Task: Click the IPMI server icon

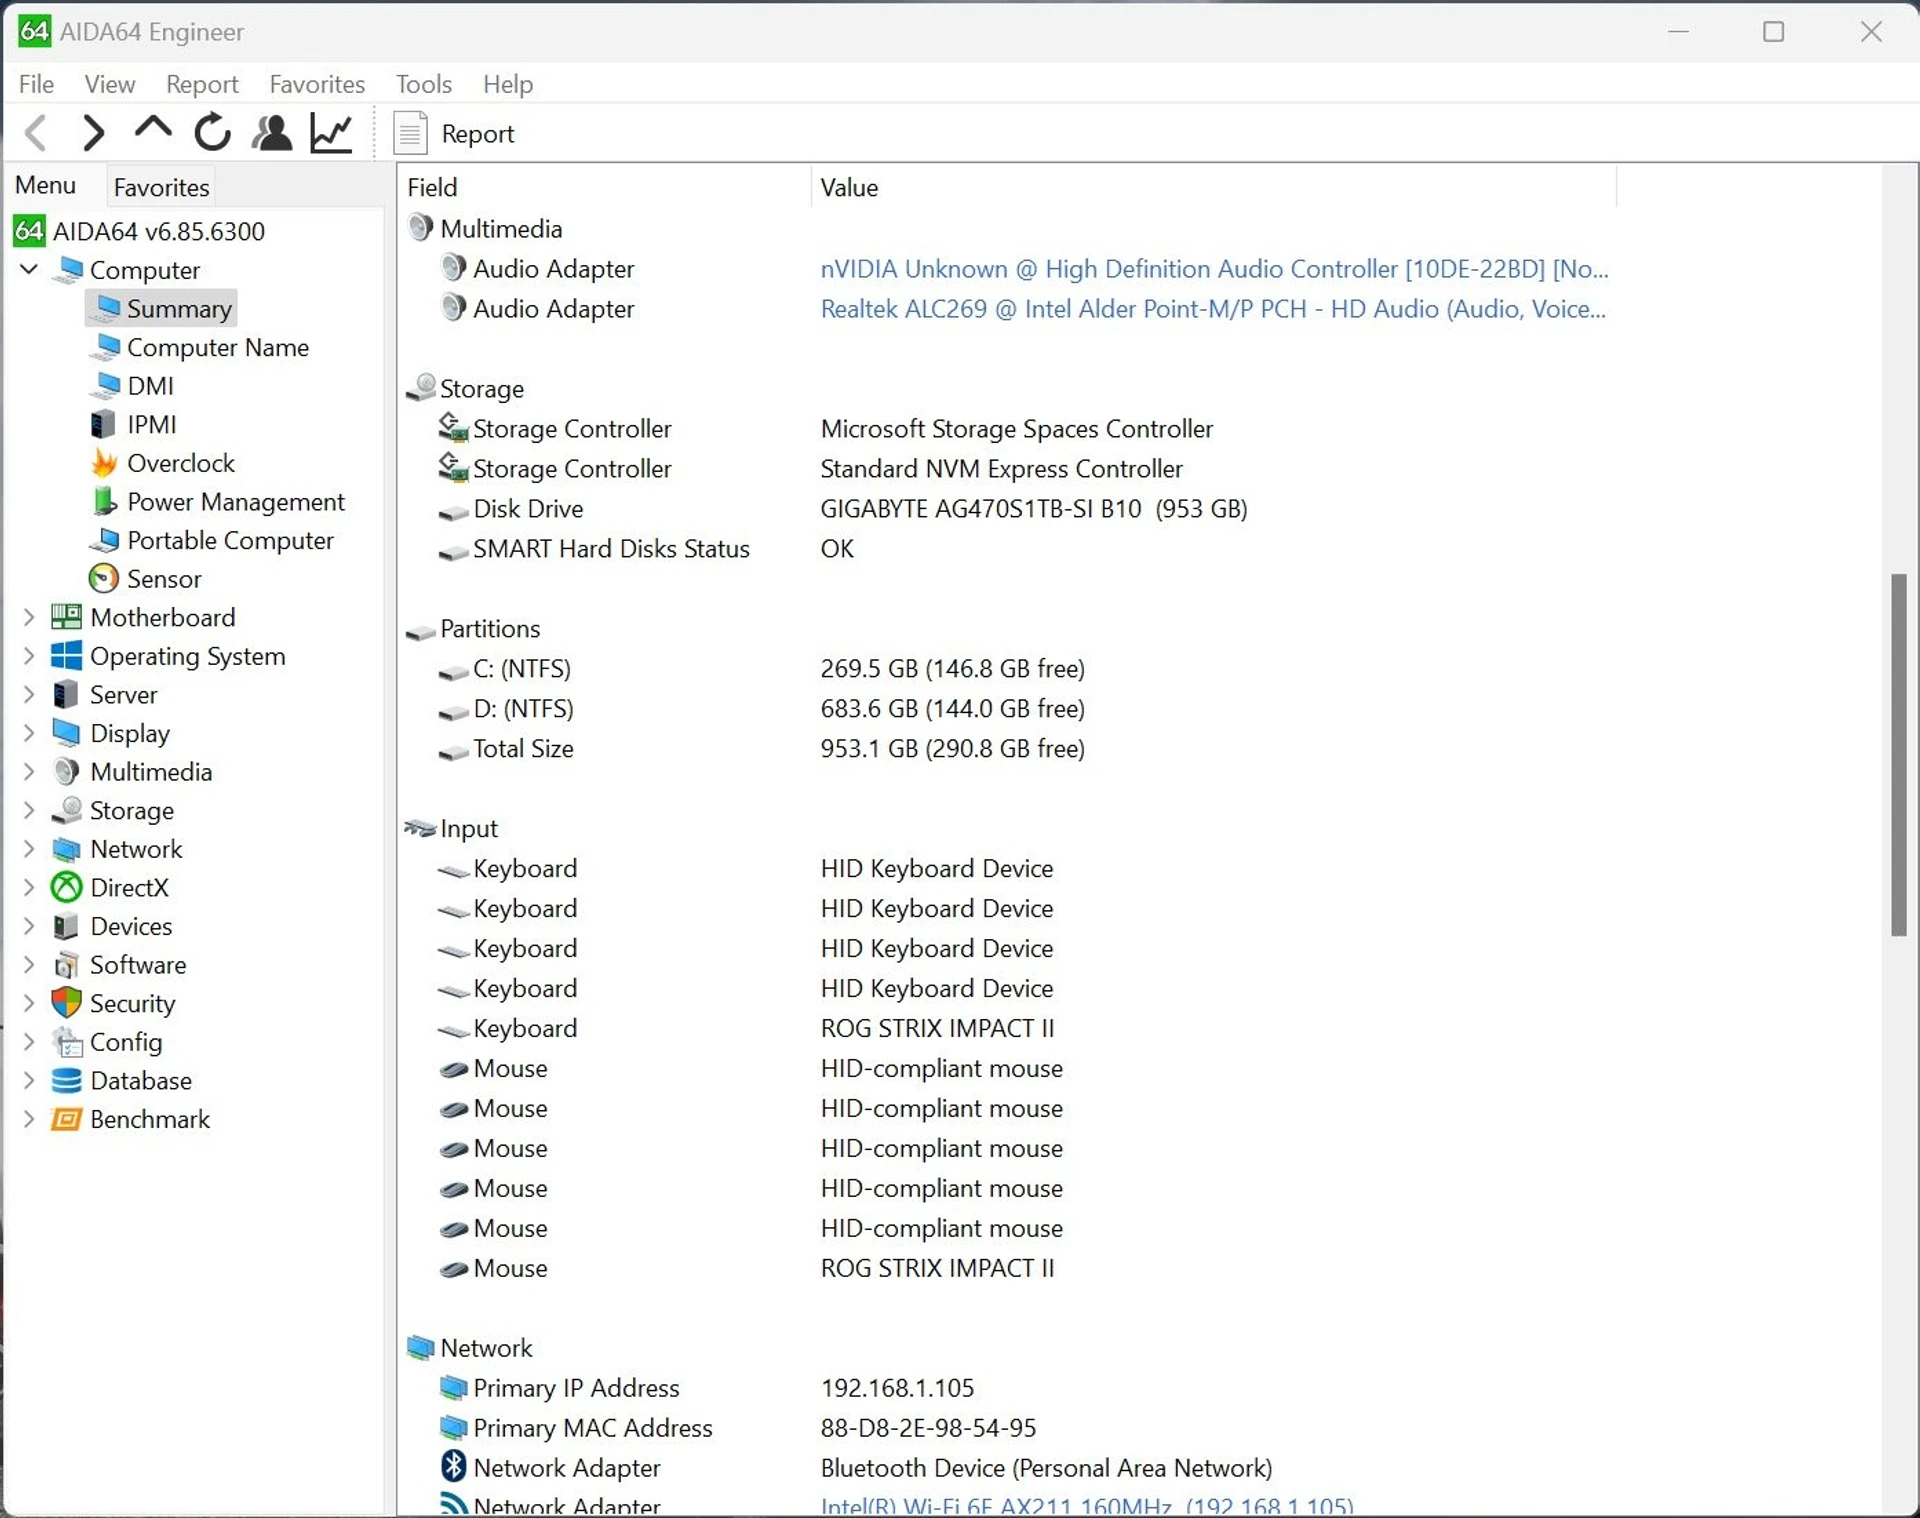Action: [x=103, y=424]
